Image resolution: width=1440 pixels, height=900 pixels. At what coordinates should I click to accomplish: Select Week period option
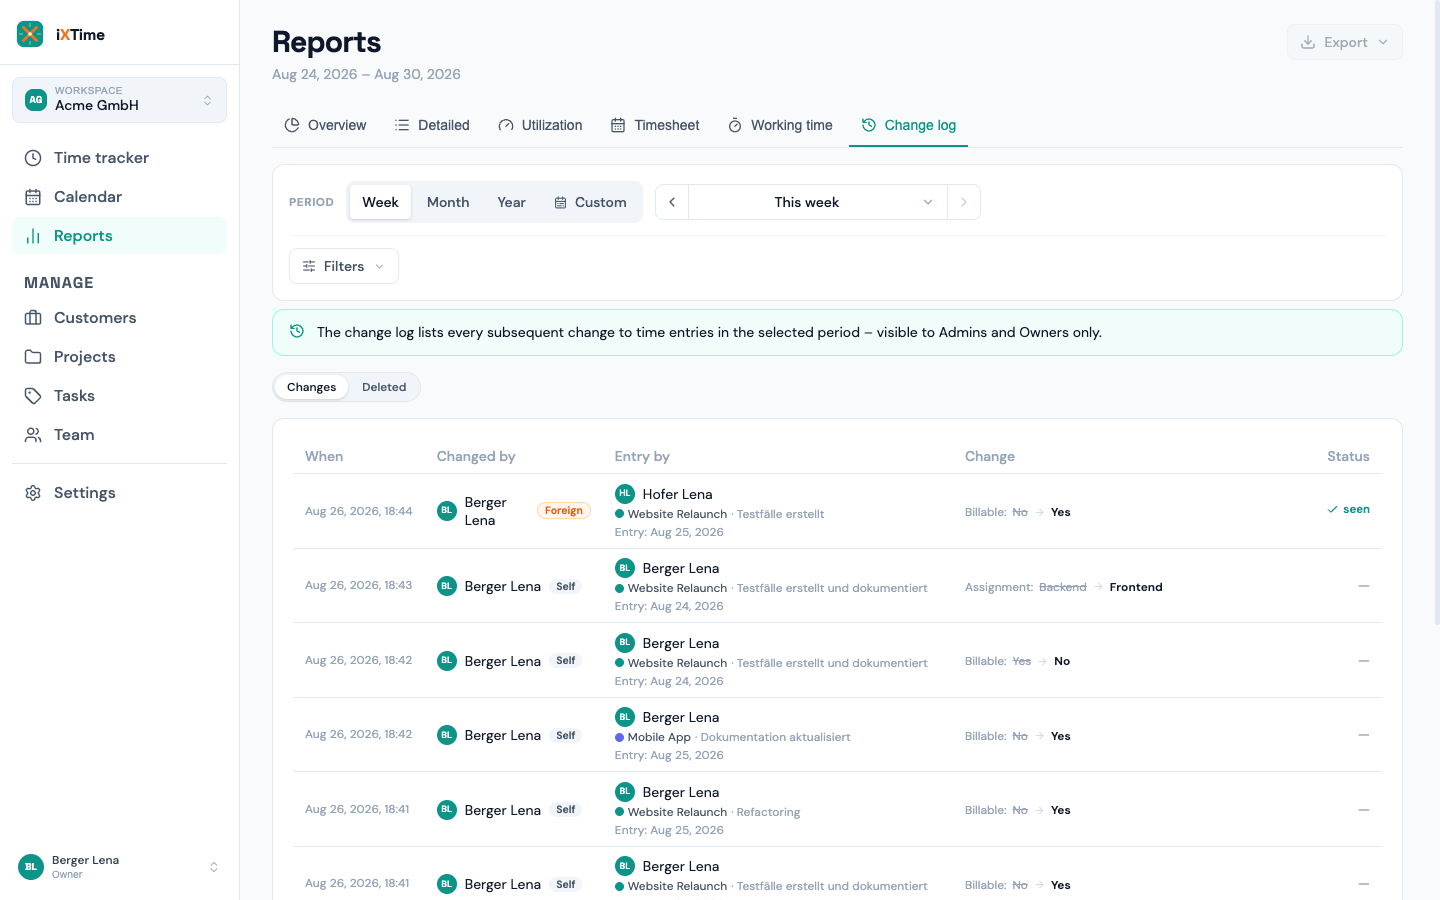pyautogui.click(x=380, y=202)
